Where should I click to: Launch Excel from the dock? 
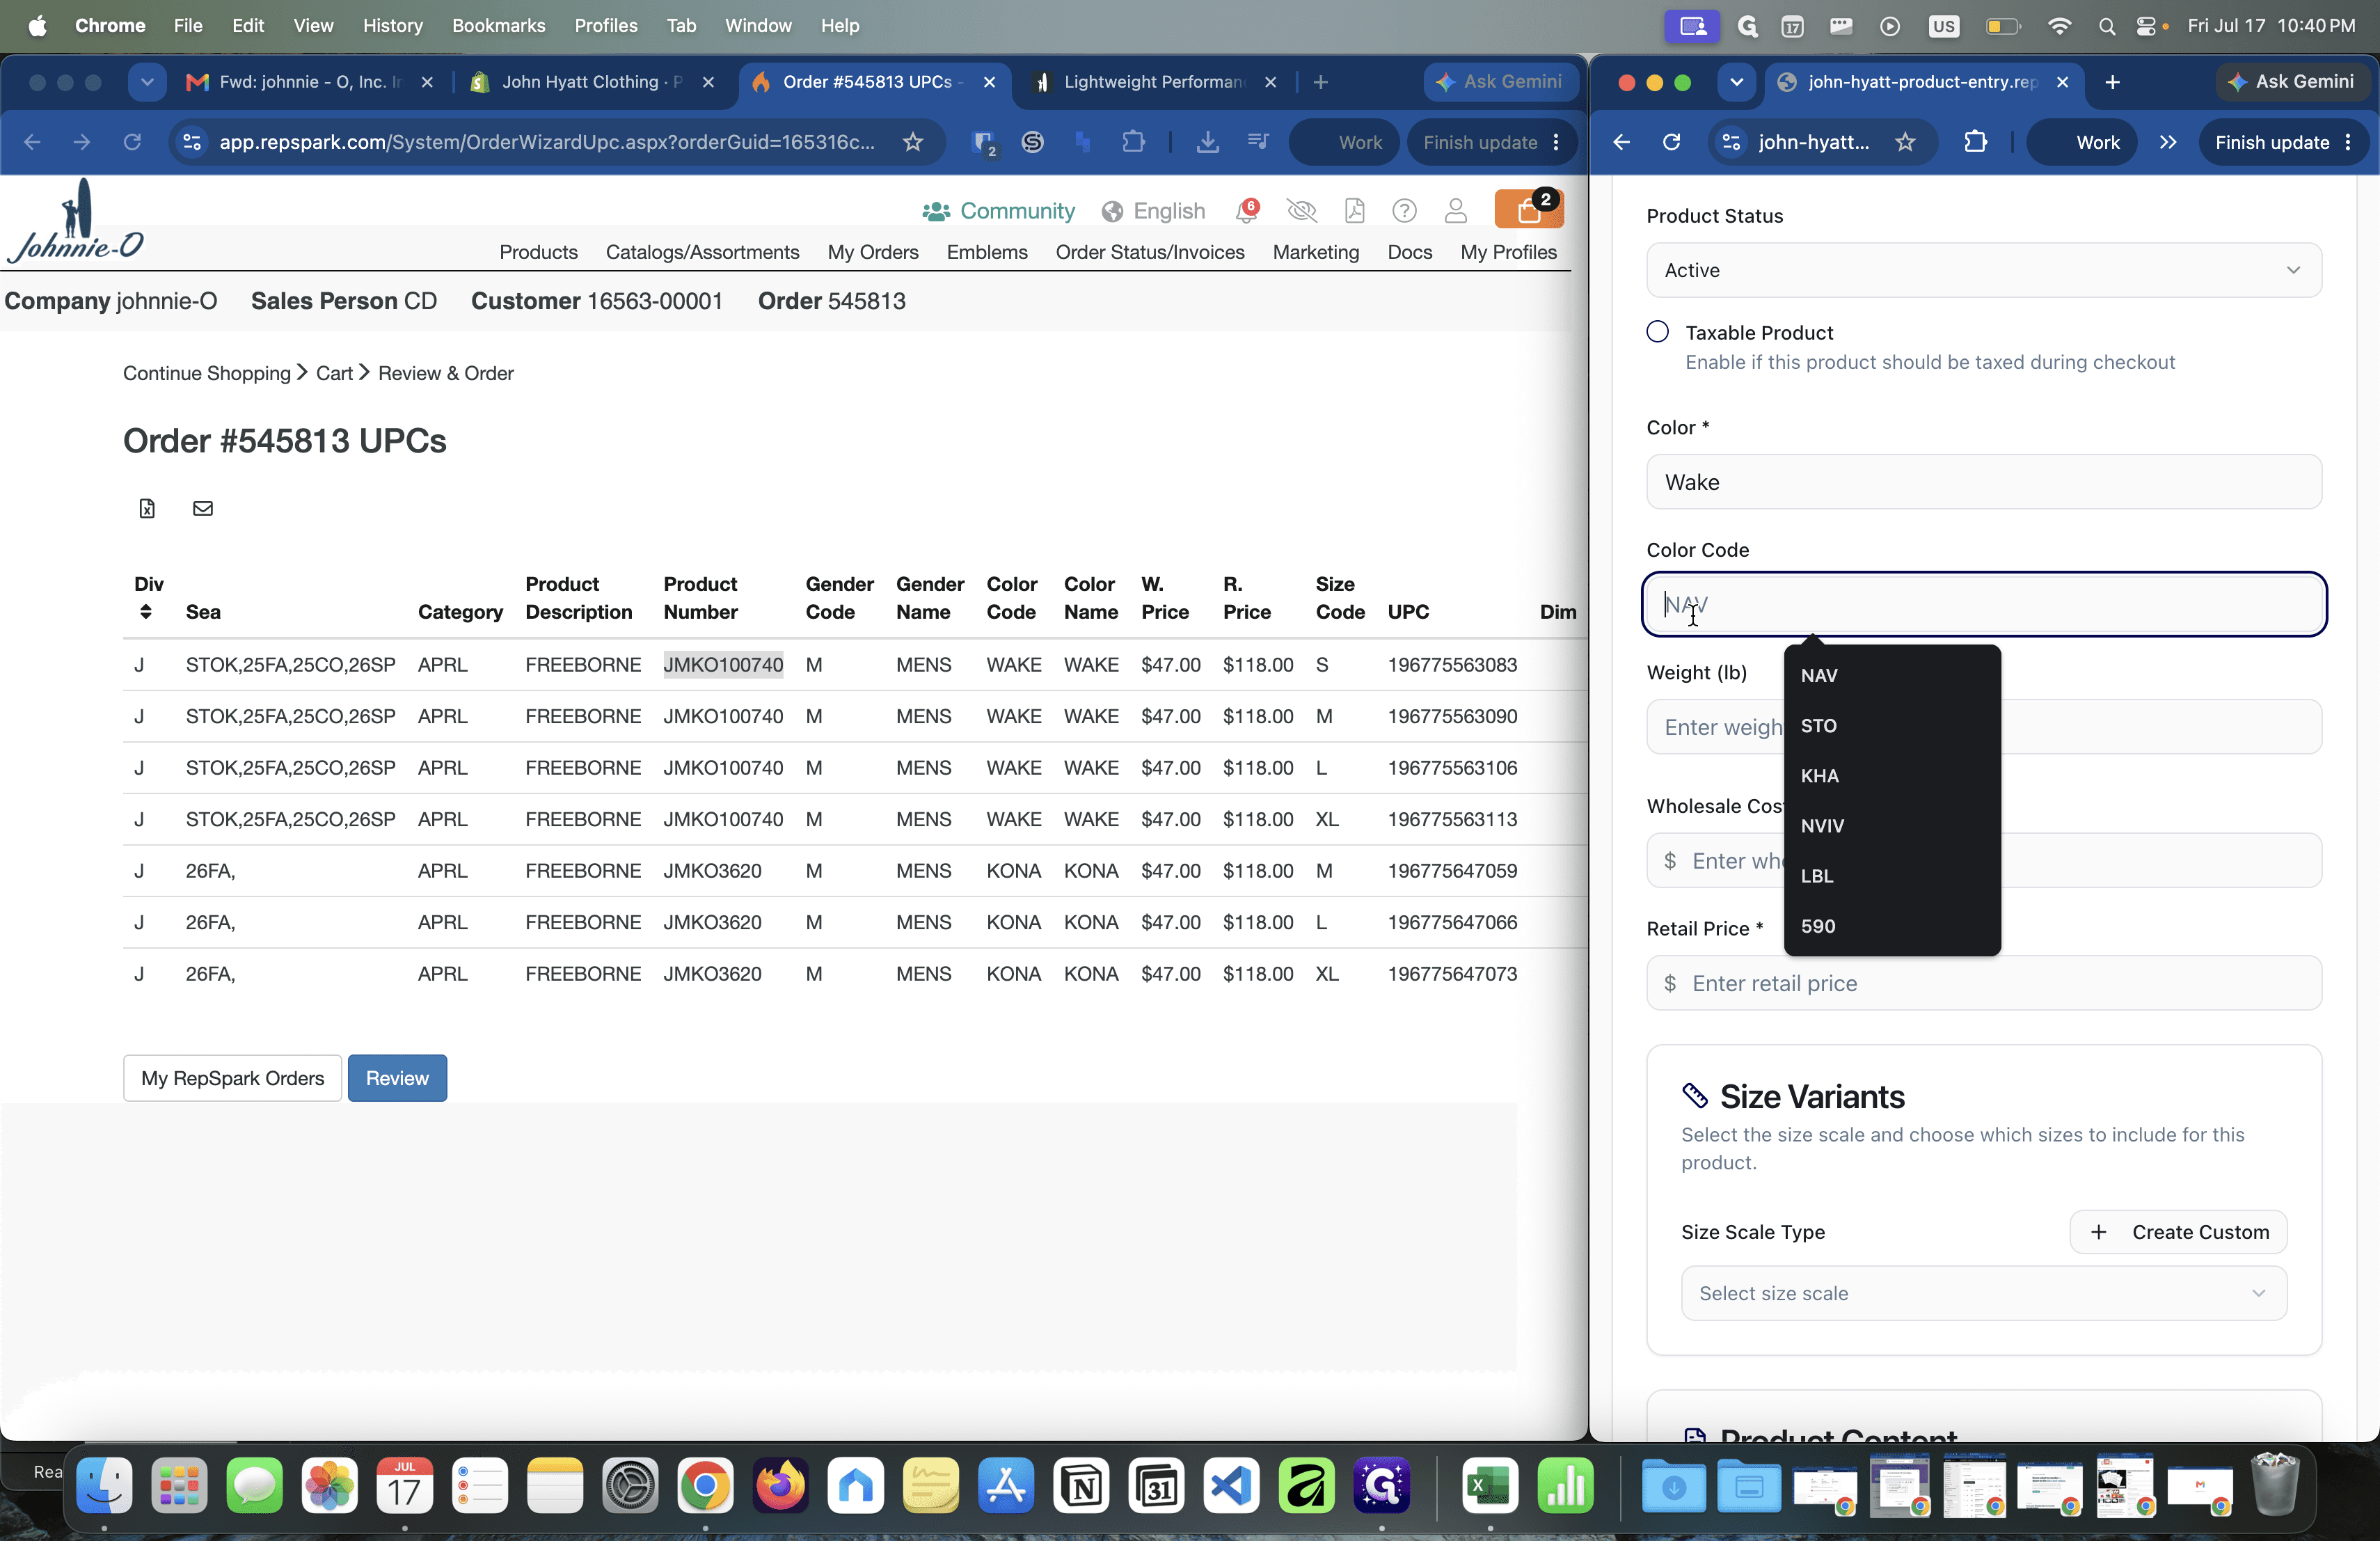pyautogui.click(x=1489, y=1485)
